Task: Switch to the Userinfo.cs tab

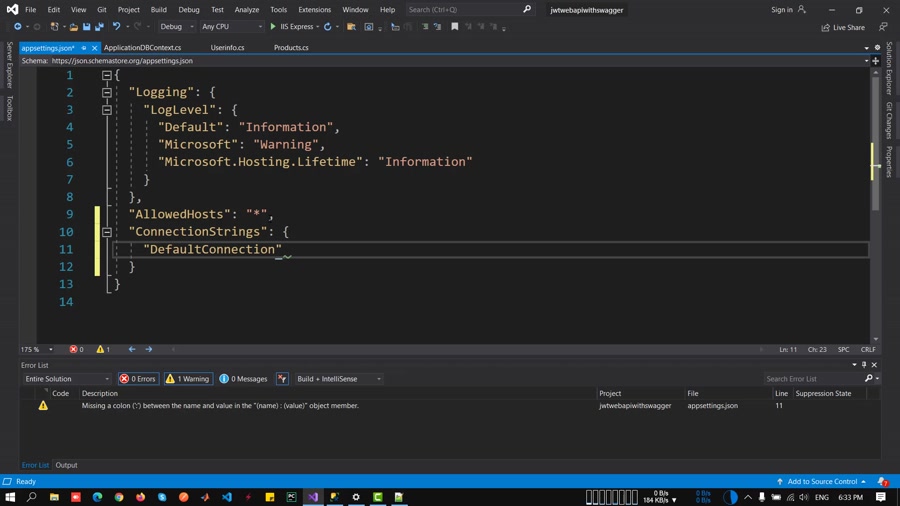Action: coord(227,48)
